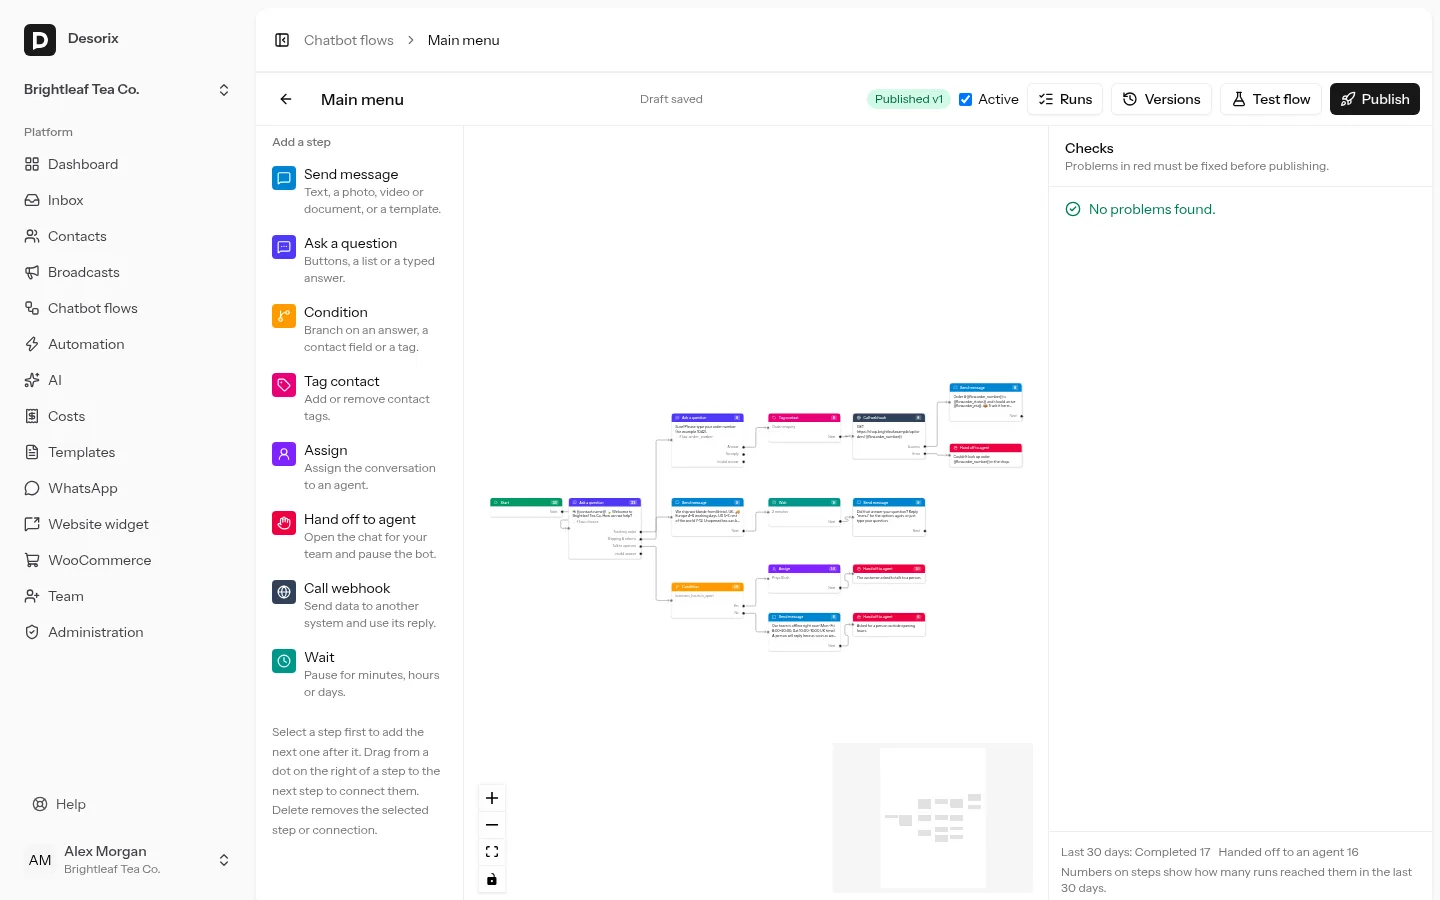Image resolution: width=1440 pixels, height=900 pixels.
Task: Click the Send message step icon
Action: (284, 178)
